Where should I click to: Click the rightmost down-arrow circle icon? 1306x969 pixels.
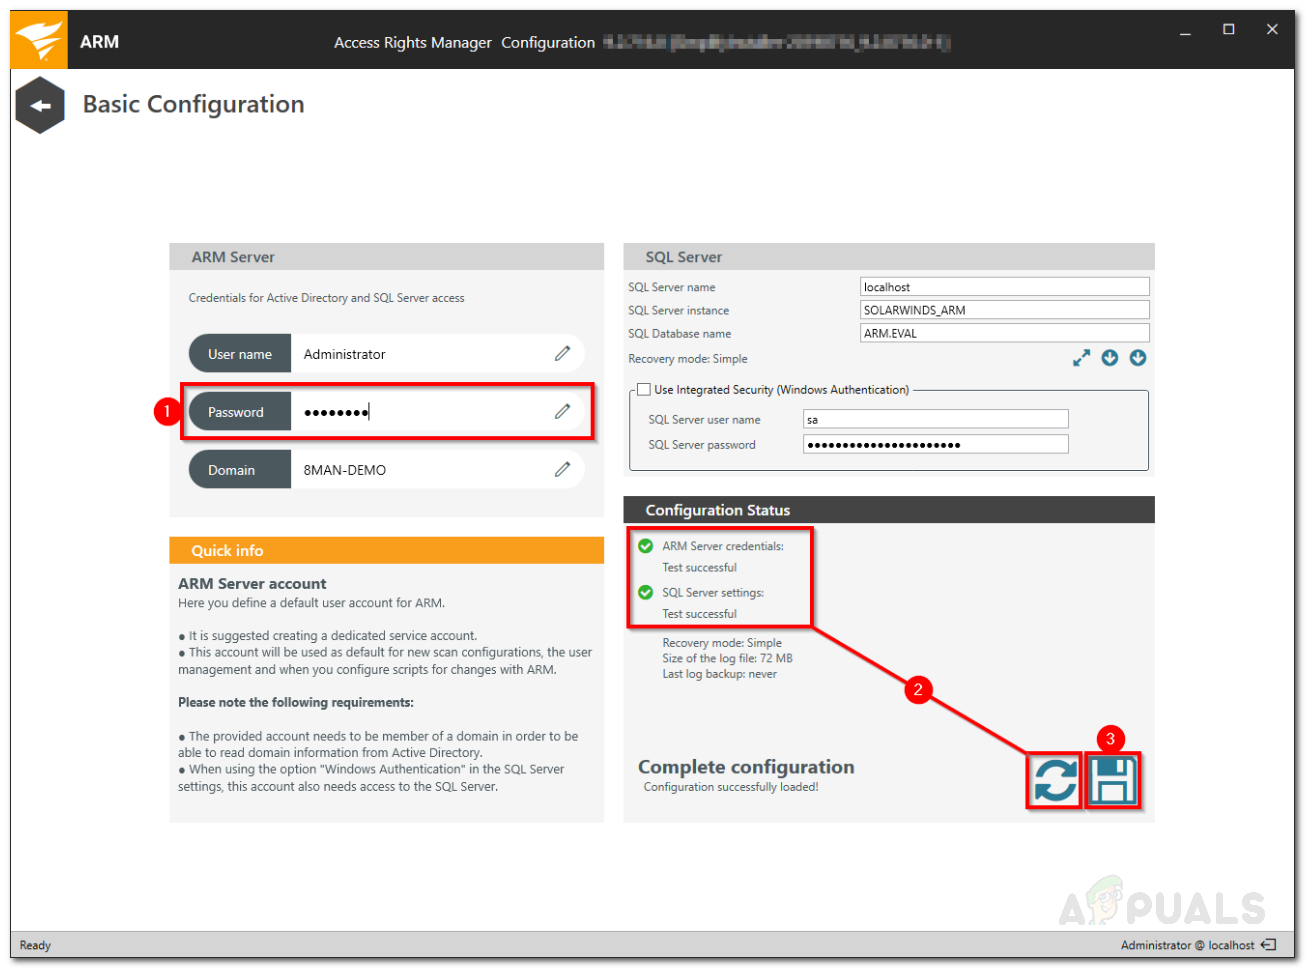[1138, 358]
